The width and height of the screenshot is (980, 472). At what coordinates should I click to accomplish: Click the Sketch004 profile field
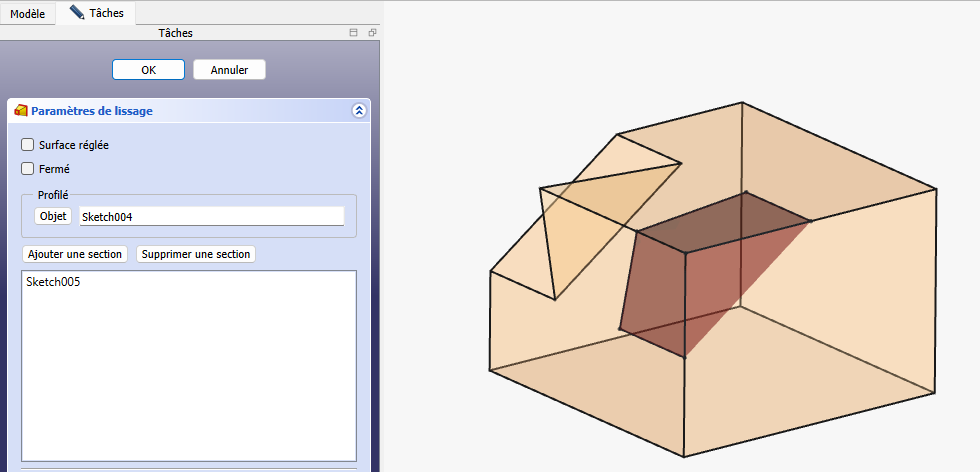211,216
